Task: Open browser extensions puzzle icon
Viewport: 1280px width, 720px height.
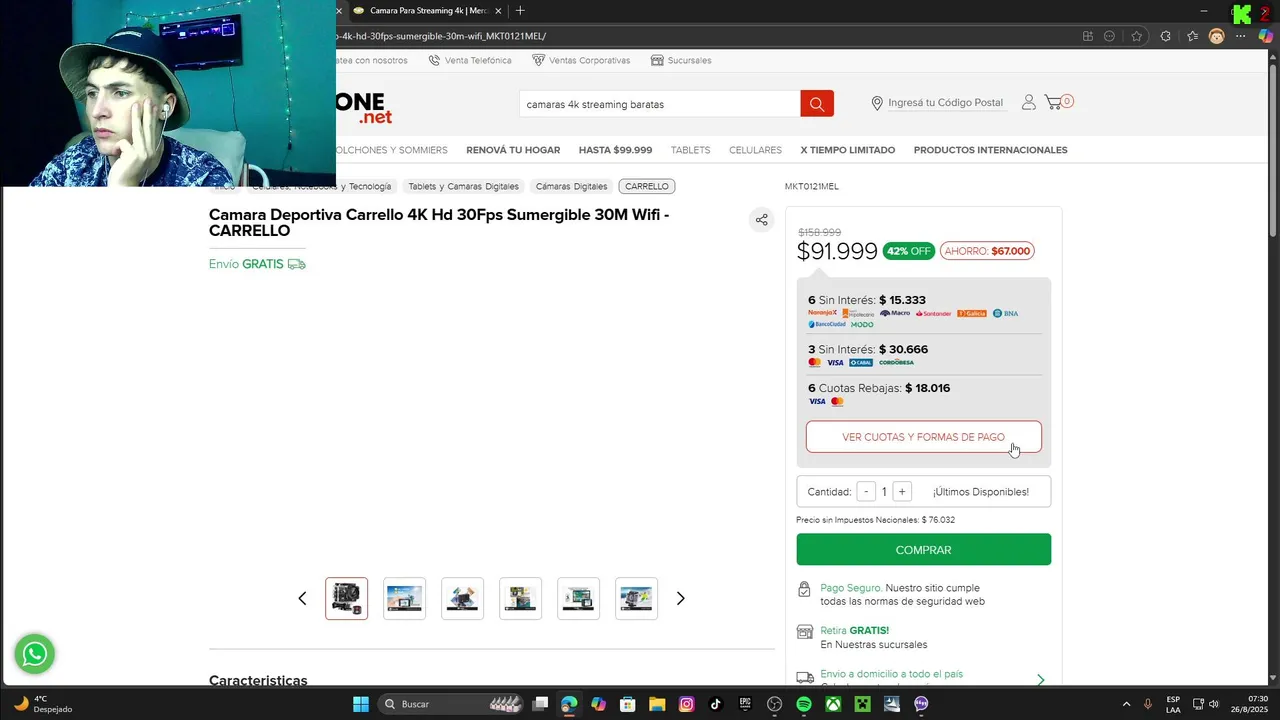Action: (x=1165, y=36)
